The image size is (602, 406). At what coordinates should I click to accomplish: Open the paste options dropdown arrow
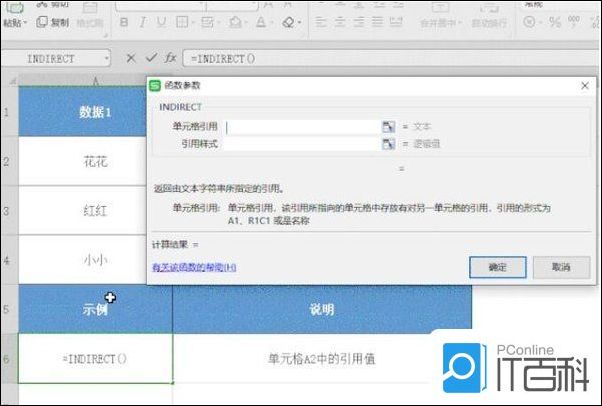click(25, 23)
